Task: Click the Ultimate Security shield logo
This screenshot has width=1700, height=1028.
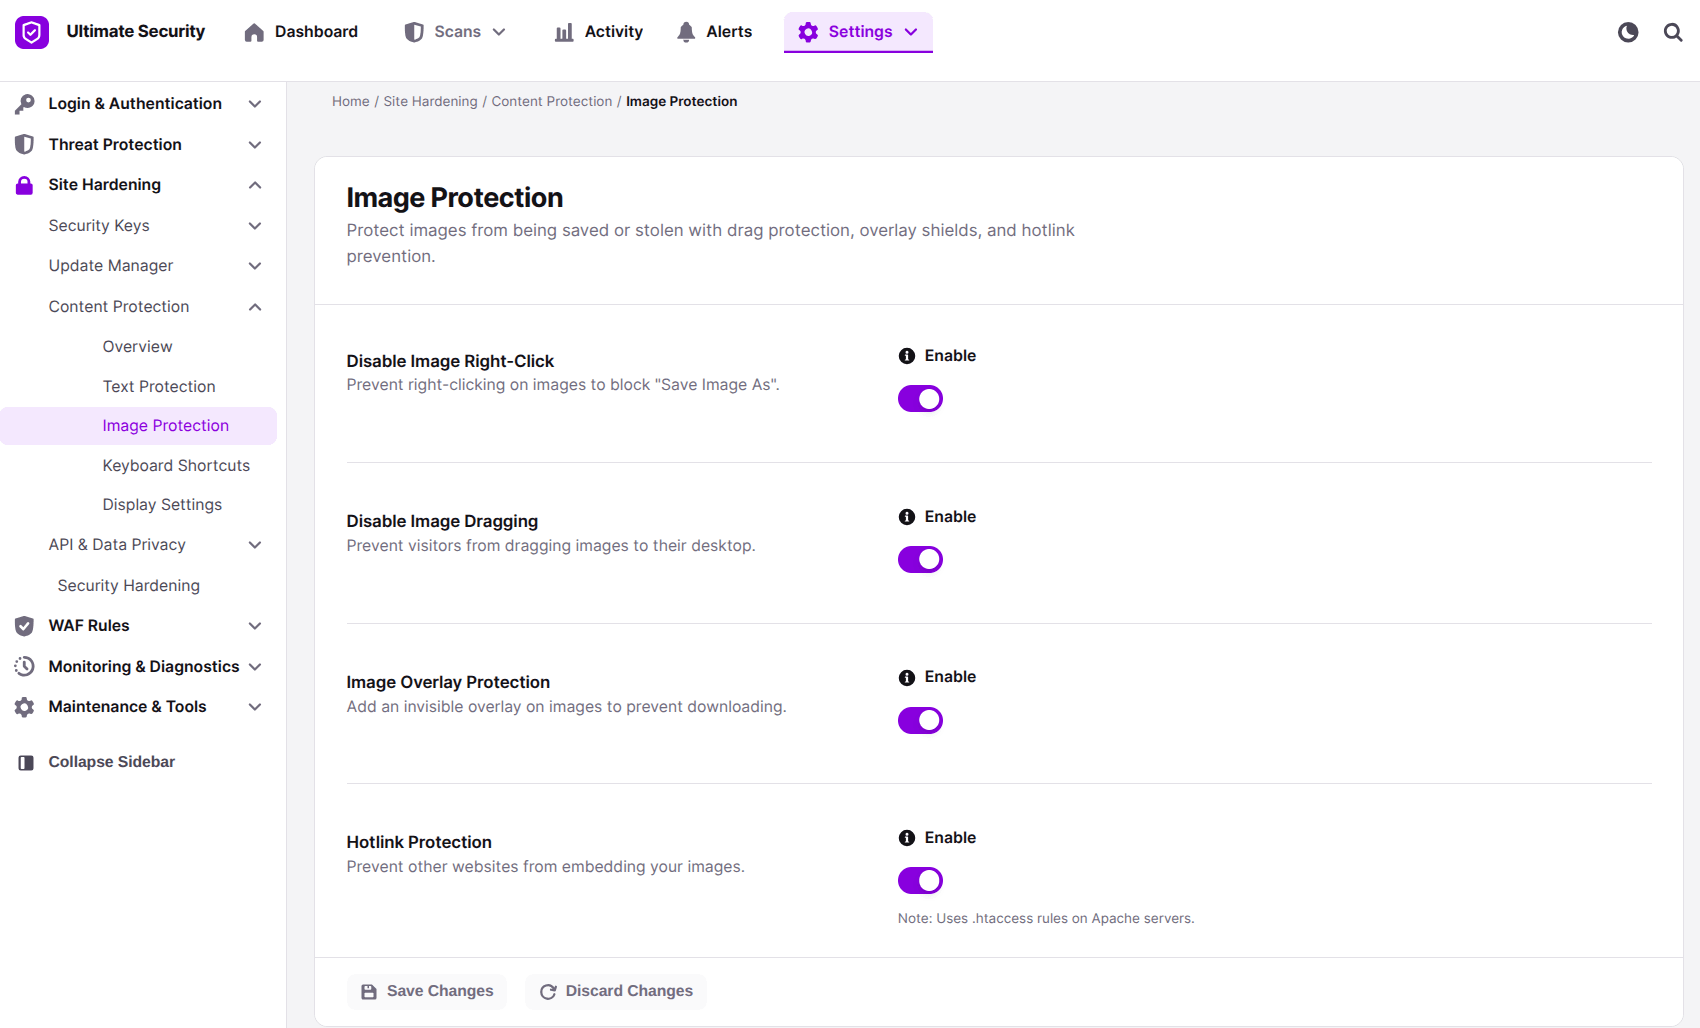Action: (32, 32)
